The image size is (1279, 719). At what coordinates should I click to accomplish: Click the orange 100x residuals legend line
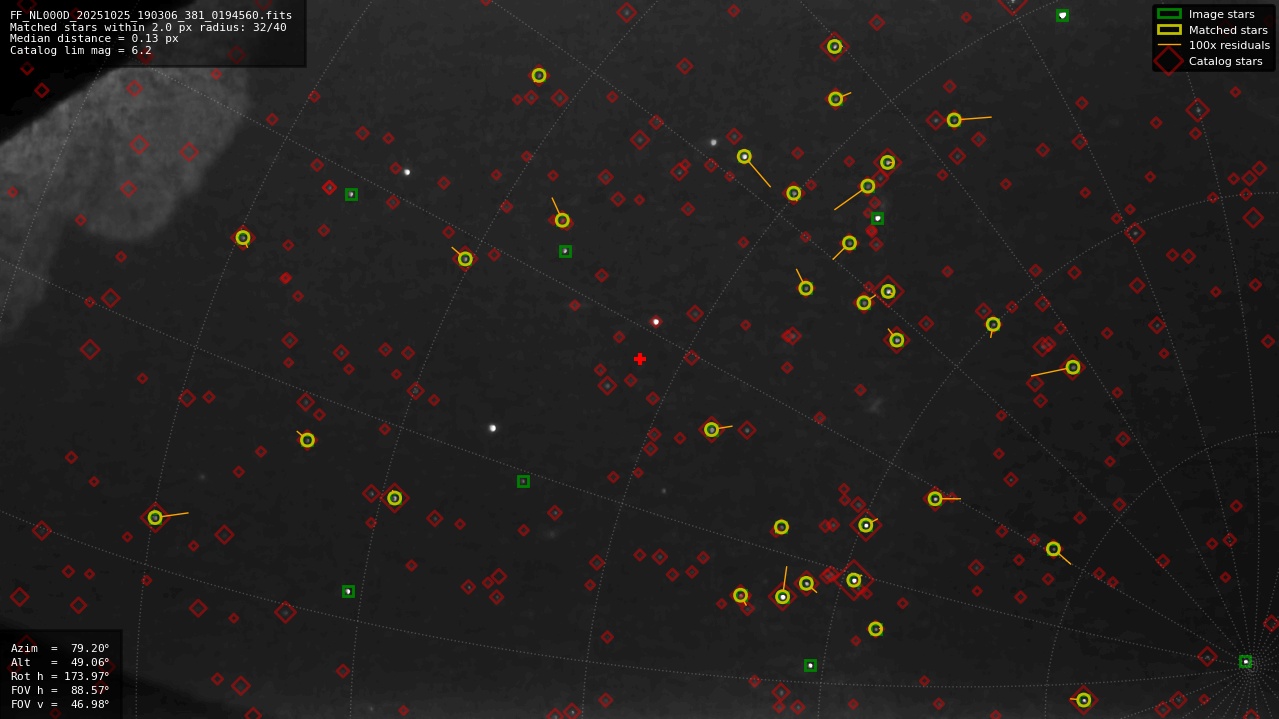click(1169, 45)
